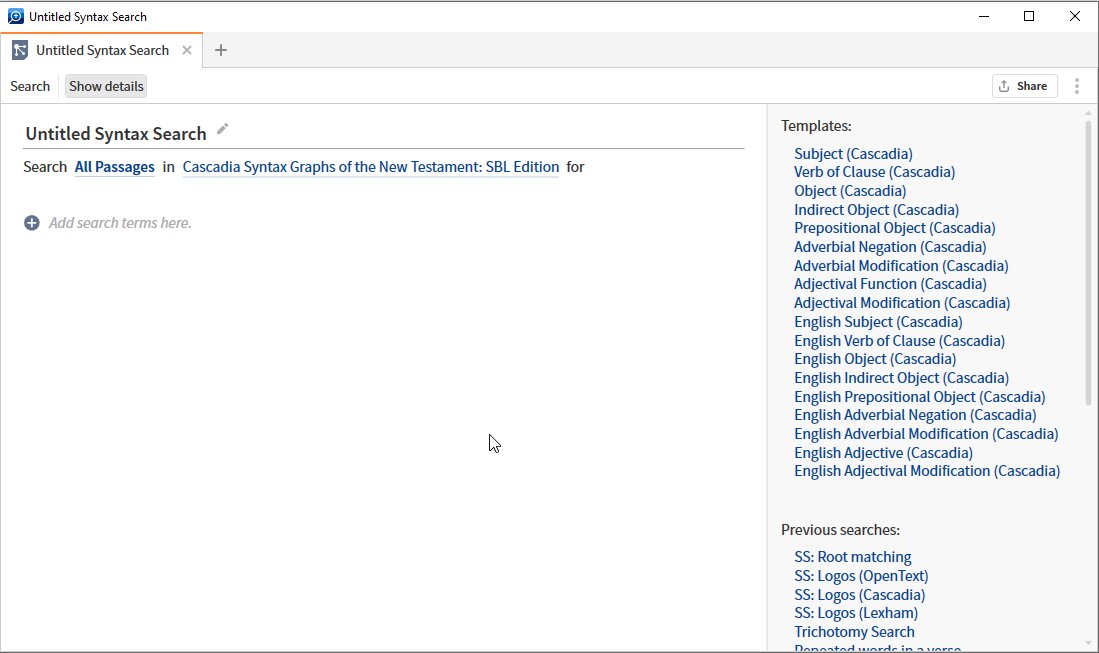1099x653 pixels.
Task: Toggle Show details
Action: [x=105, y=86]
